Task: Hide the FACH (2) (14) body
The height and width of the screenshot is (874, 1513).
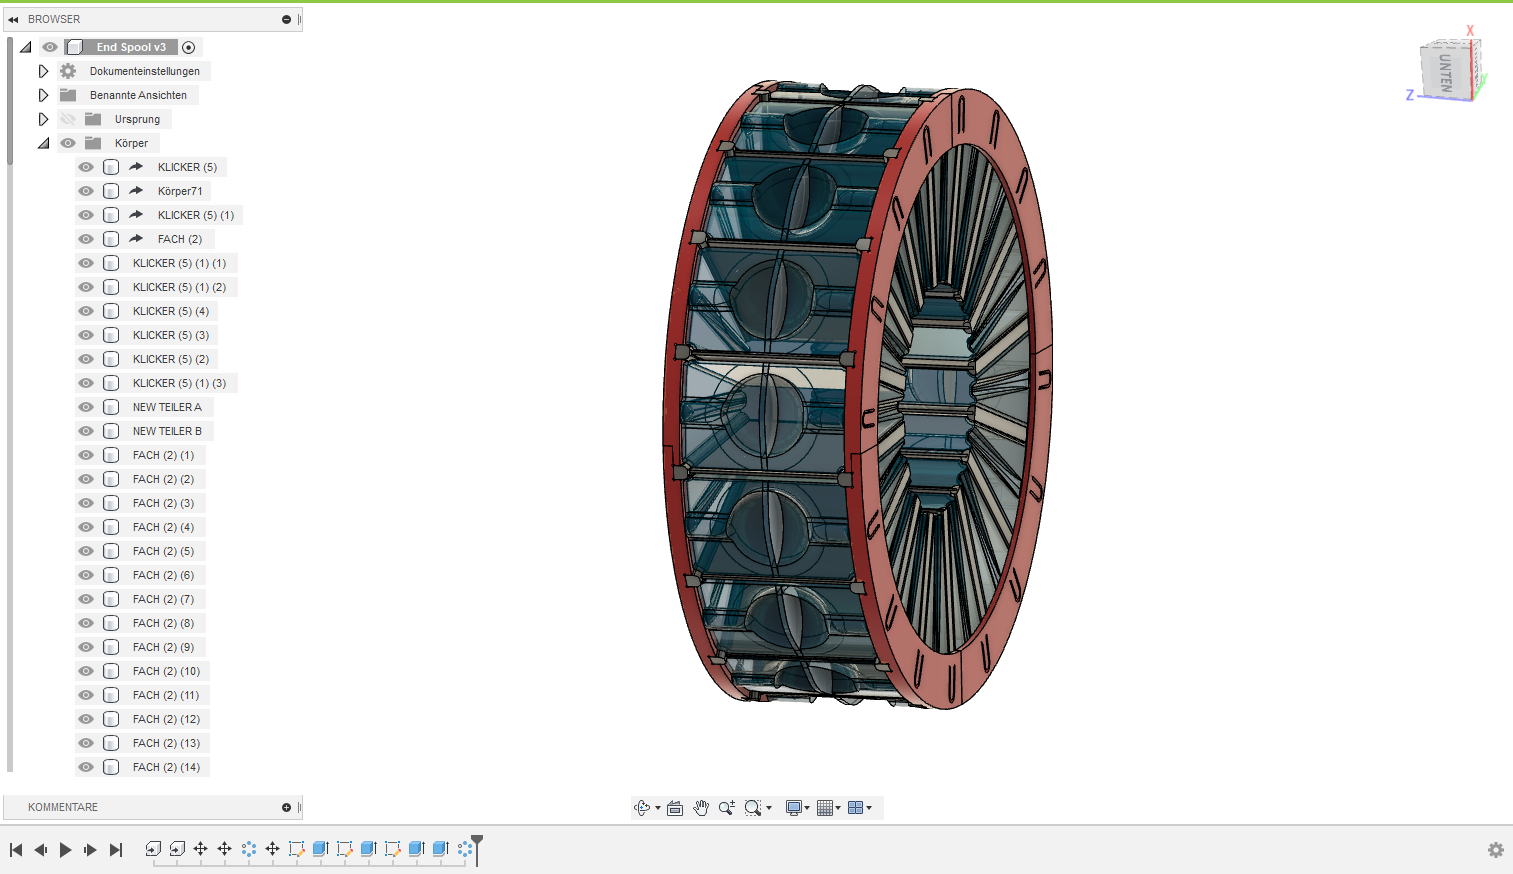Action: (x=86, y=767)
